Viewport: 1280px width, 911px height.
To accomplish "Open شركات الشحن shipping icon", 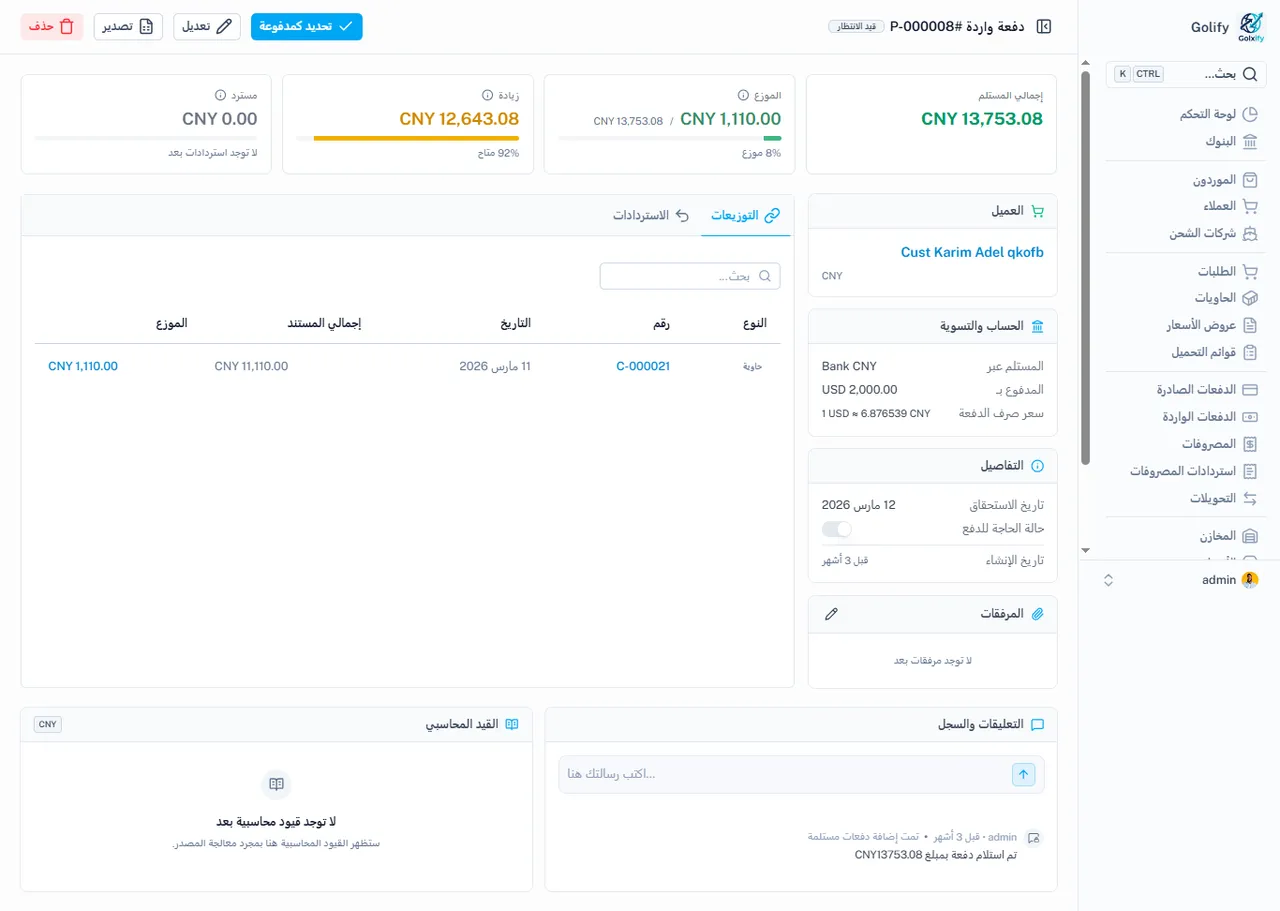I will 1250,234.
